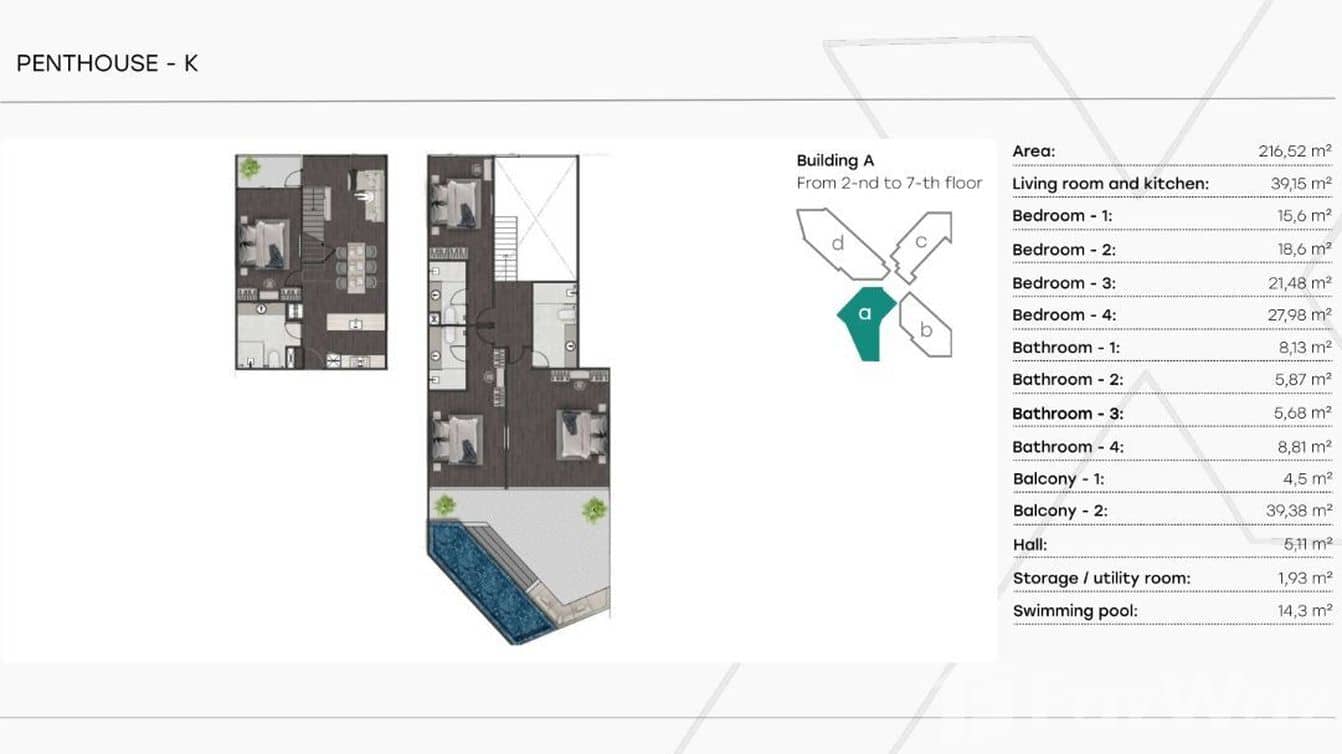This screenshot has height=754, width=1342.
Task: Select the 'Bedroom - 4' area row
Action: pyautogui.click(x=1170, y=315)
